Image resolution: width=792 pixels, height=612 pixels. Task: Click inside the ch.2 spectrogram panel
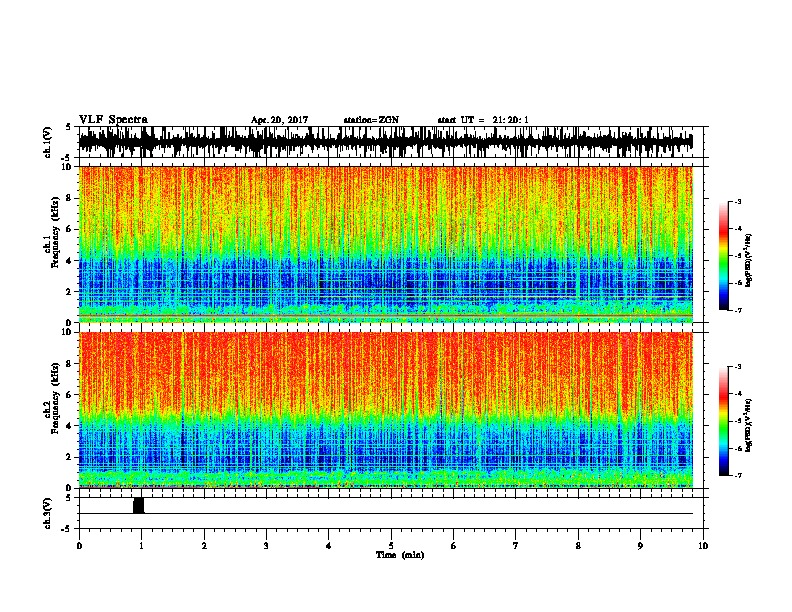point(386,410)
